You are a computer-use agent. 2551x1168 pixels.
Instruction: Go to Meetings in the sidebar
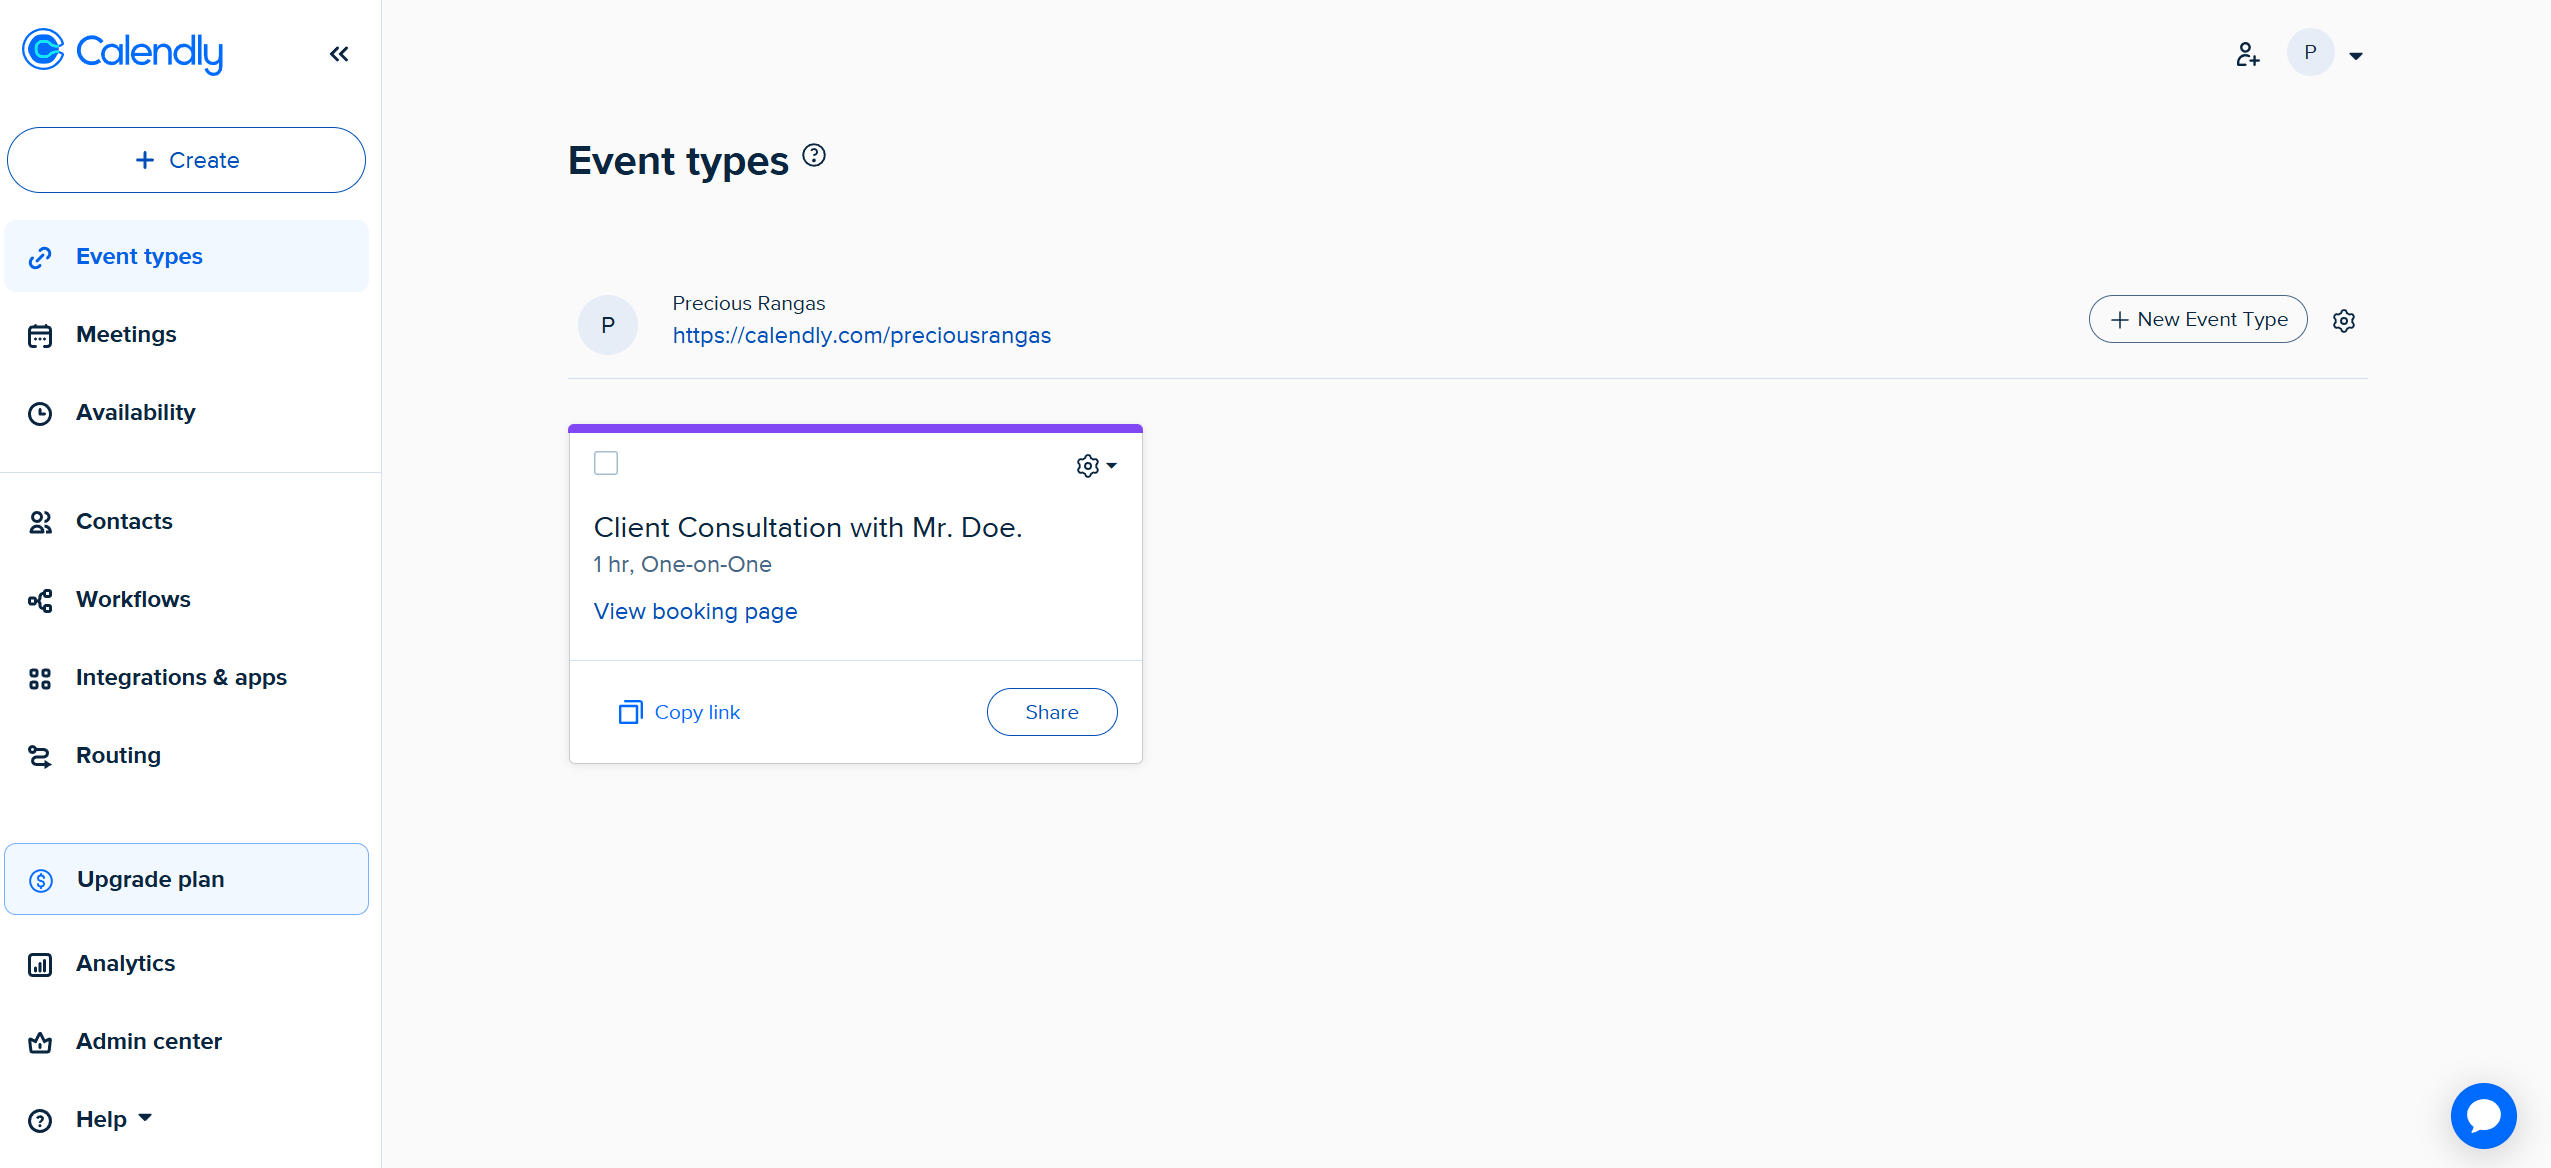(x=126, y=334)
